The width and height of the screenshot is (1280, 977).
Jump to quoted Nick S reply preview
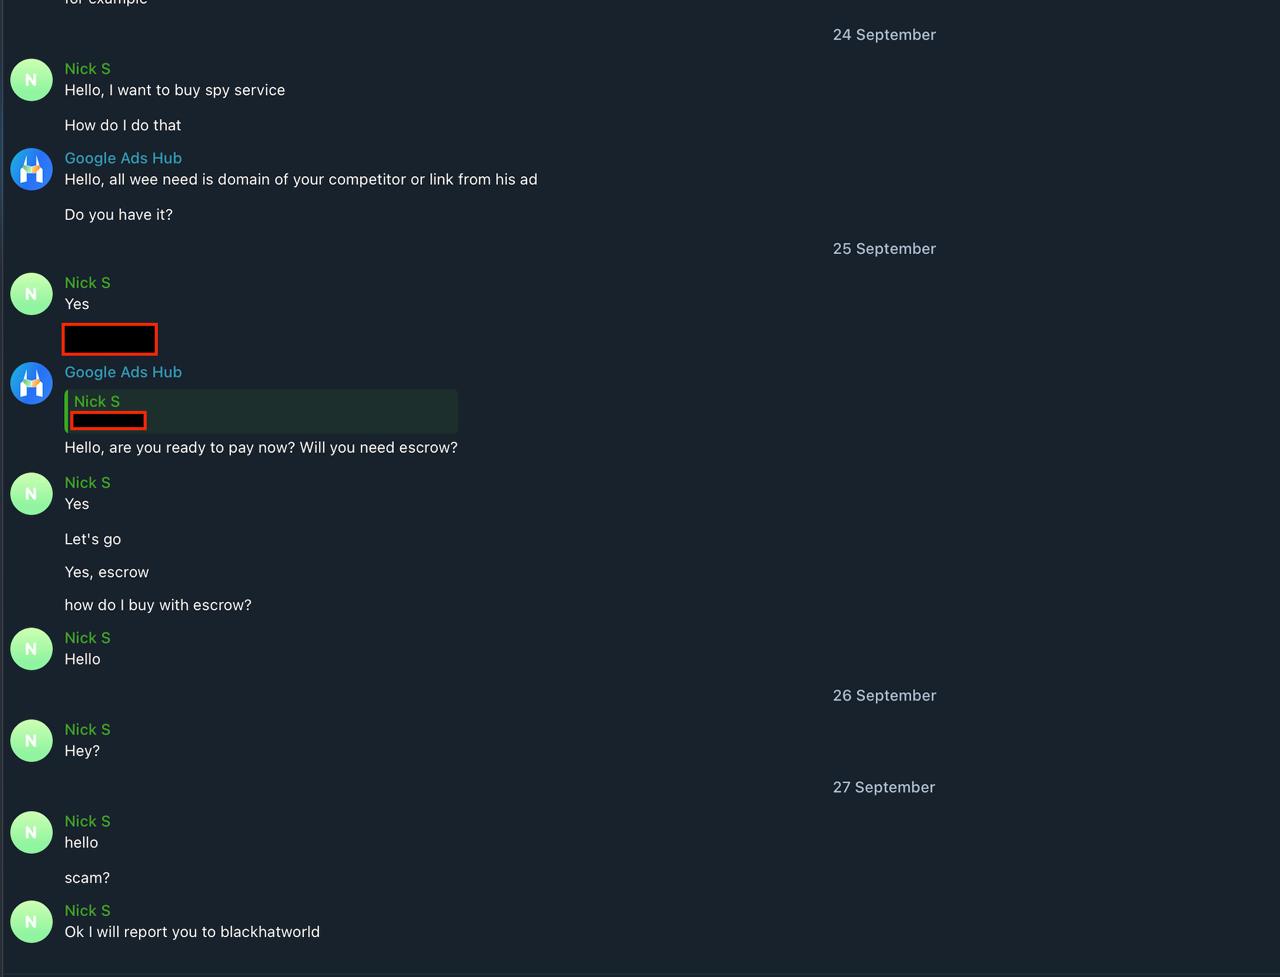click(x=261, y=411)
